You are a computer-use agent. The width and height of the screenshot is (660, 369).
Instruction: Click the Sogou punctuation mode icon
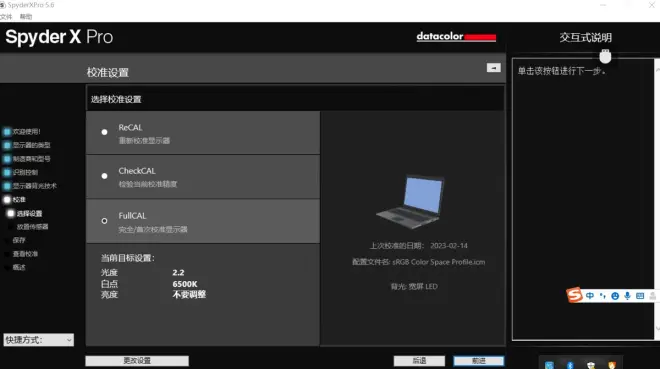(x=602, y=296)
